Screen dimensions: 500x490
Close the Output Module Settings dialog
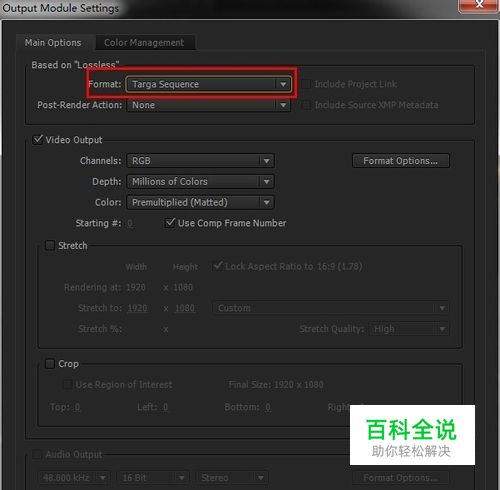[479, 5]
